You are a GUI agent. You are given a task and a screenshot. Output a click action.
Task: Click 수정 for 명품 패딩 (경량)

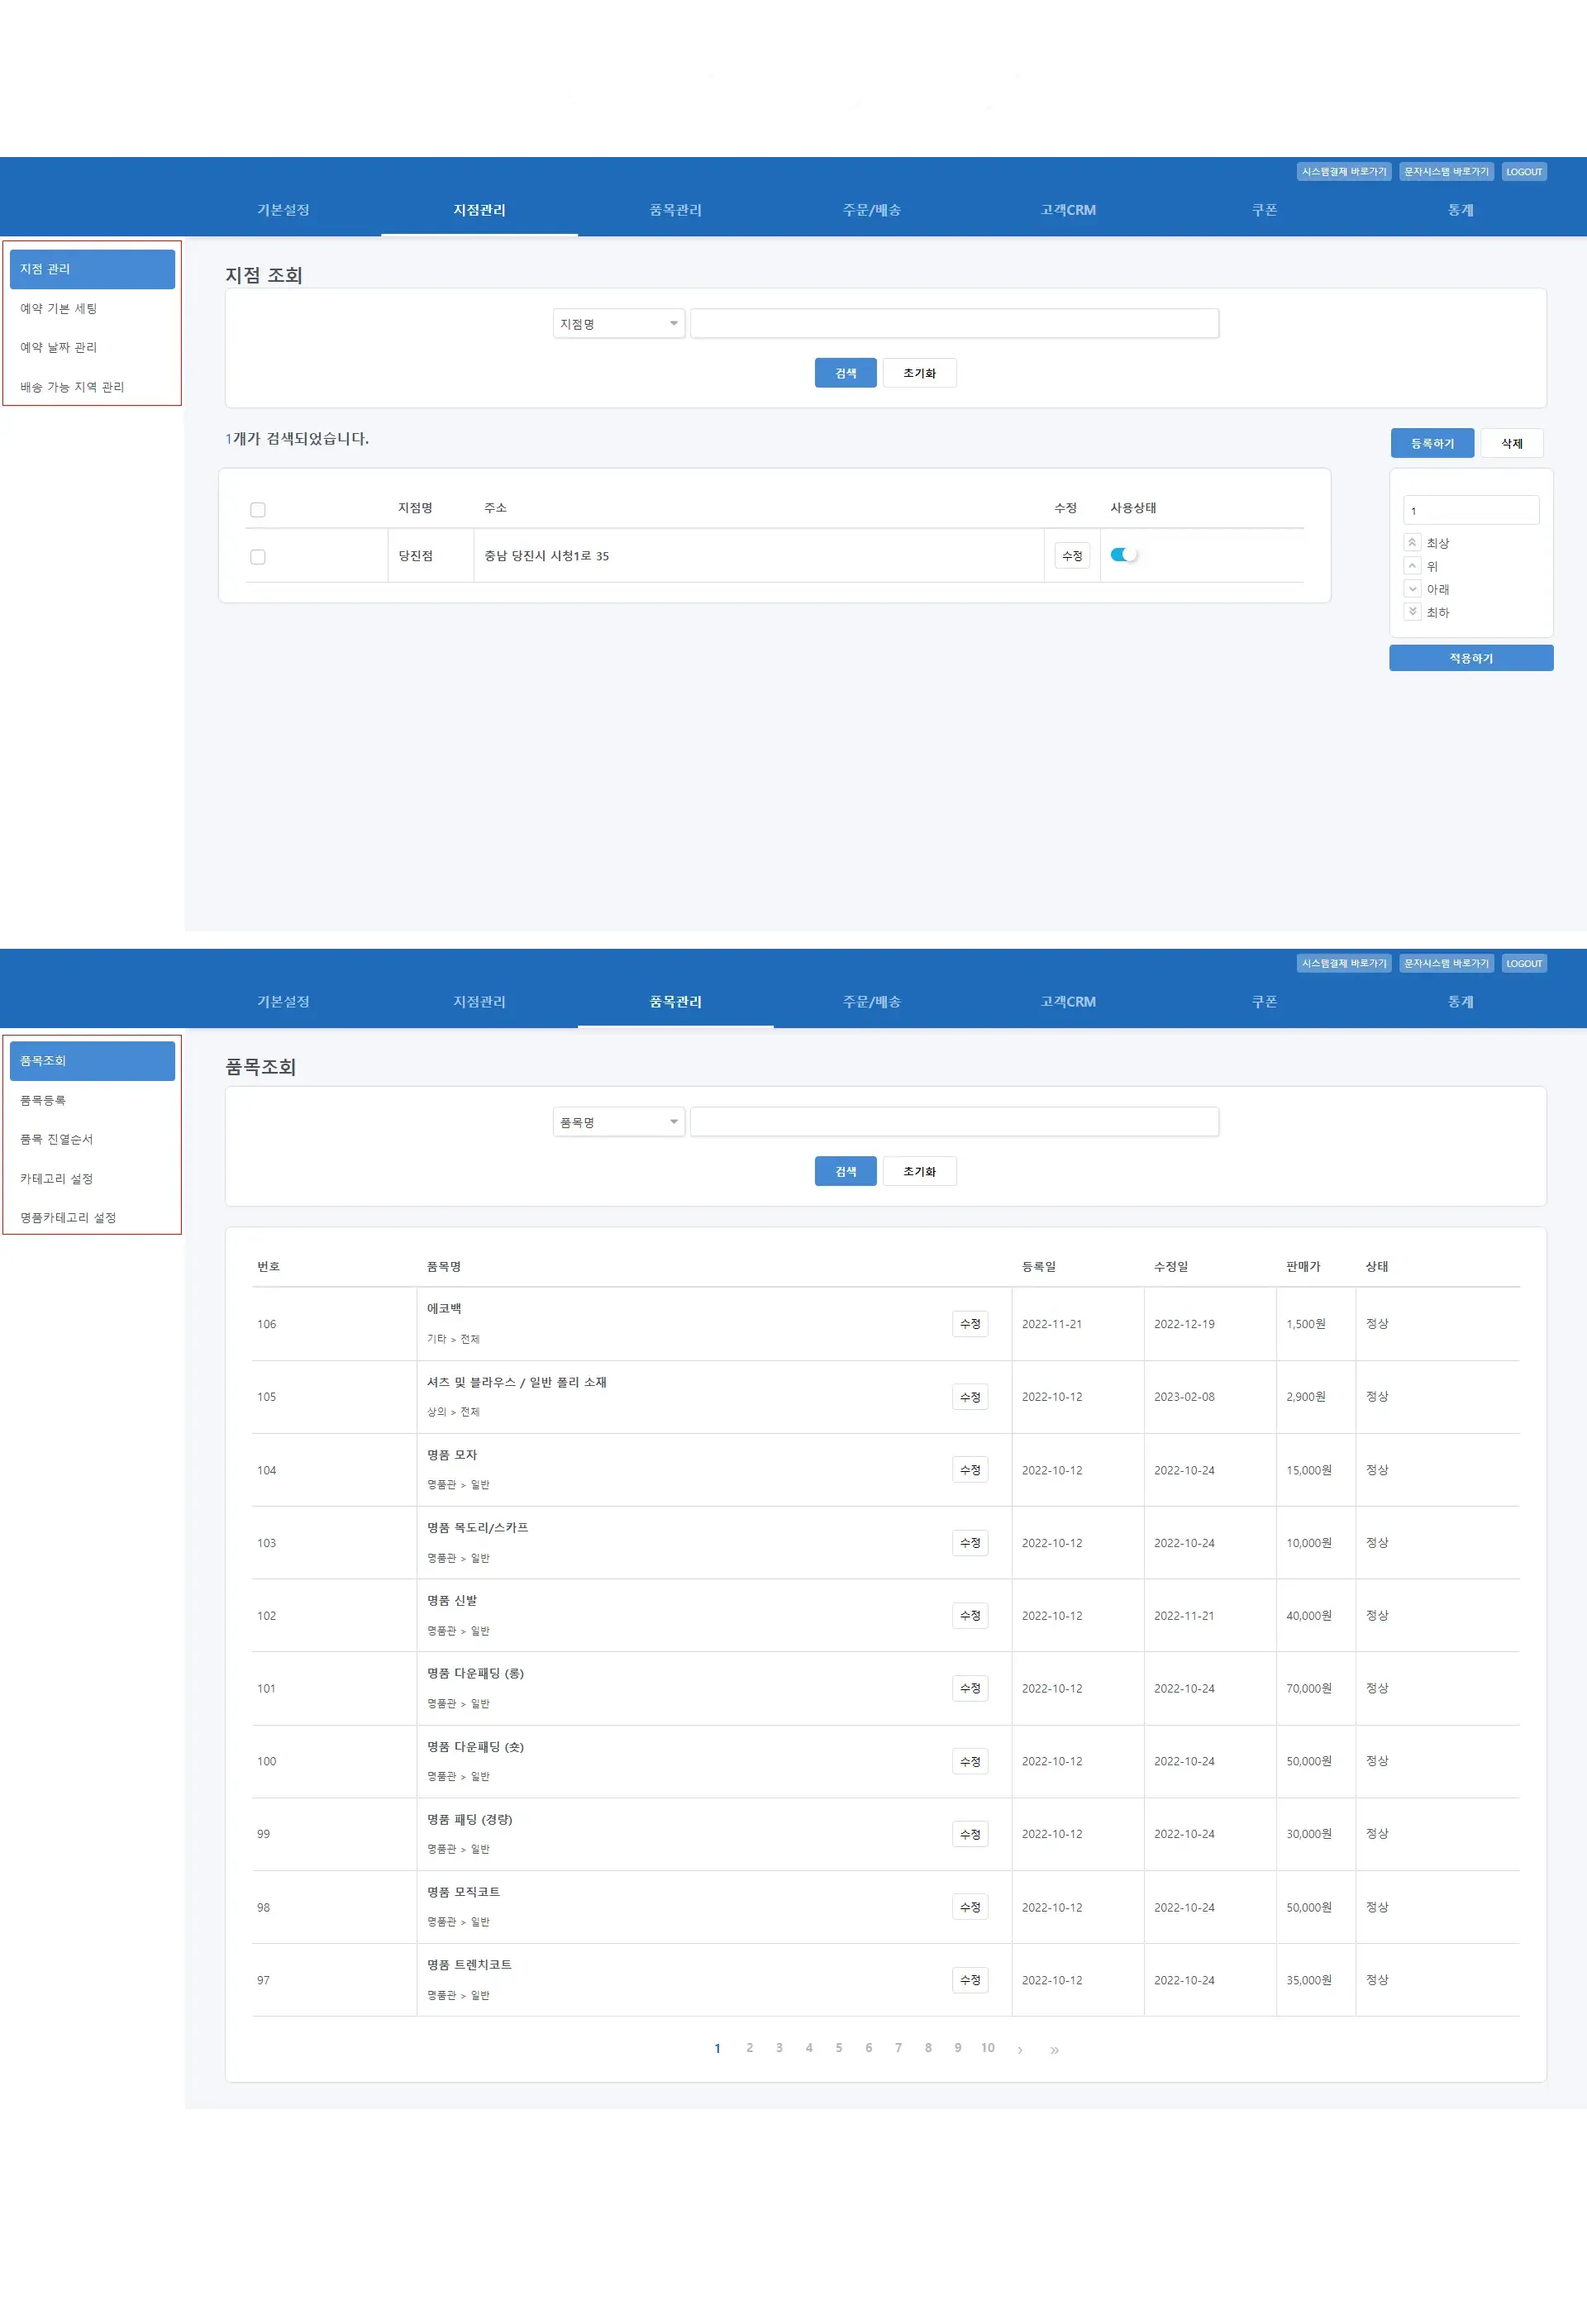click(970, 1834)
